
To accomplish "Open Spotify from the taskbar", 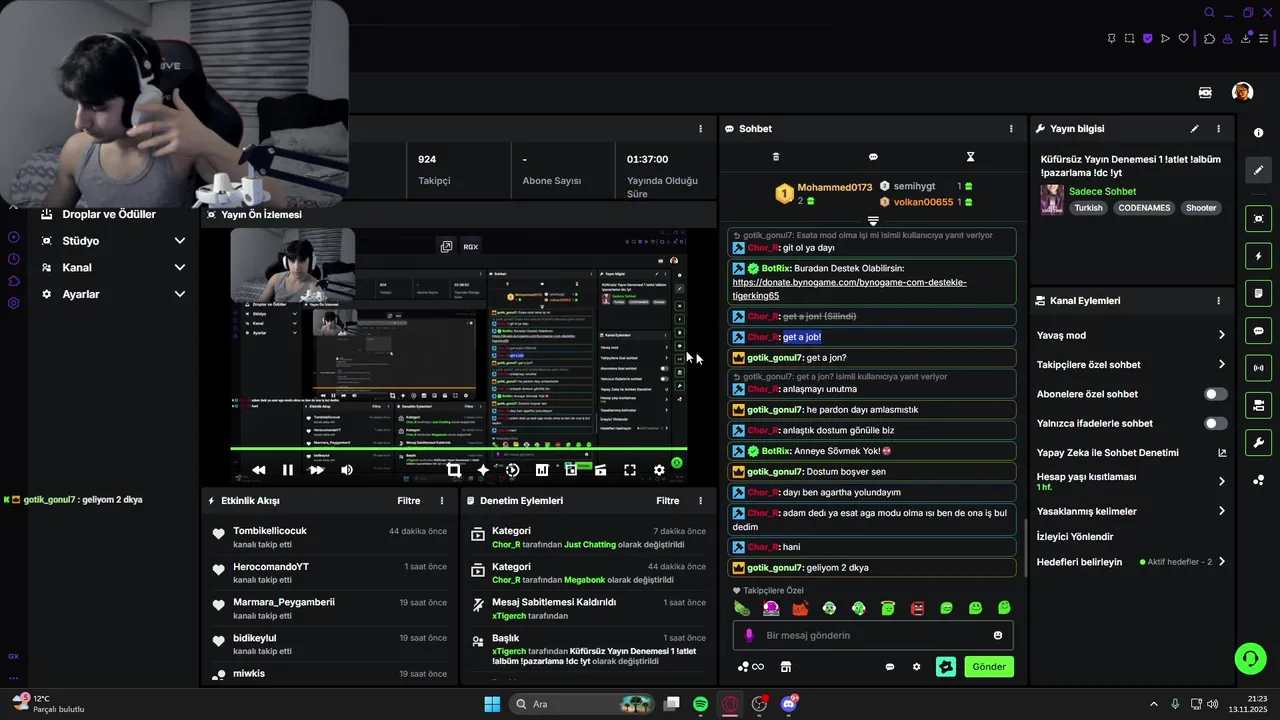I will (701, 704).
